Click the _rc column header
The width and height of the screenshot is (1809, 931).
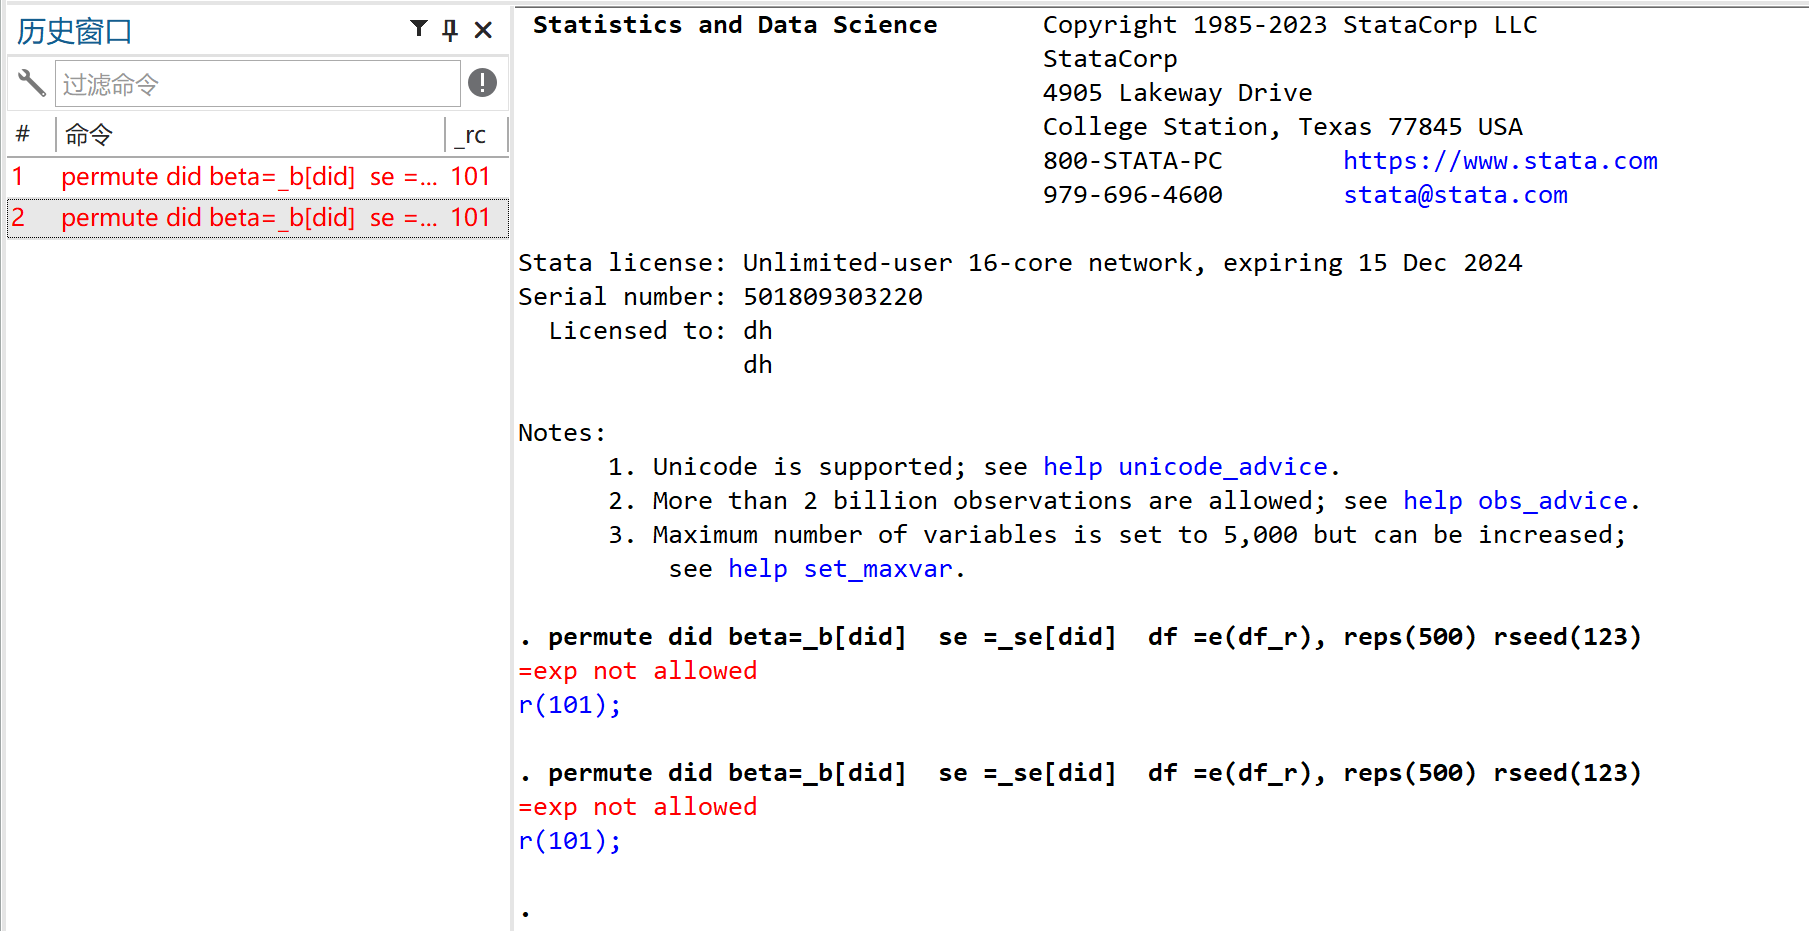(x=471, y=134)
